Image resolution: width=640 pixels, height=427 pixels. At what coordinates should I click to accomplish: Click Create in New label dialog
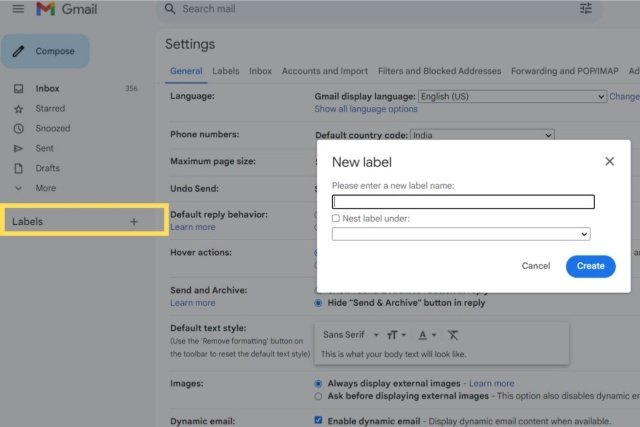coord(590,266)
